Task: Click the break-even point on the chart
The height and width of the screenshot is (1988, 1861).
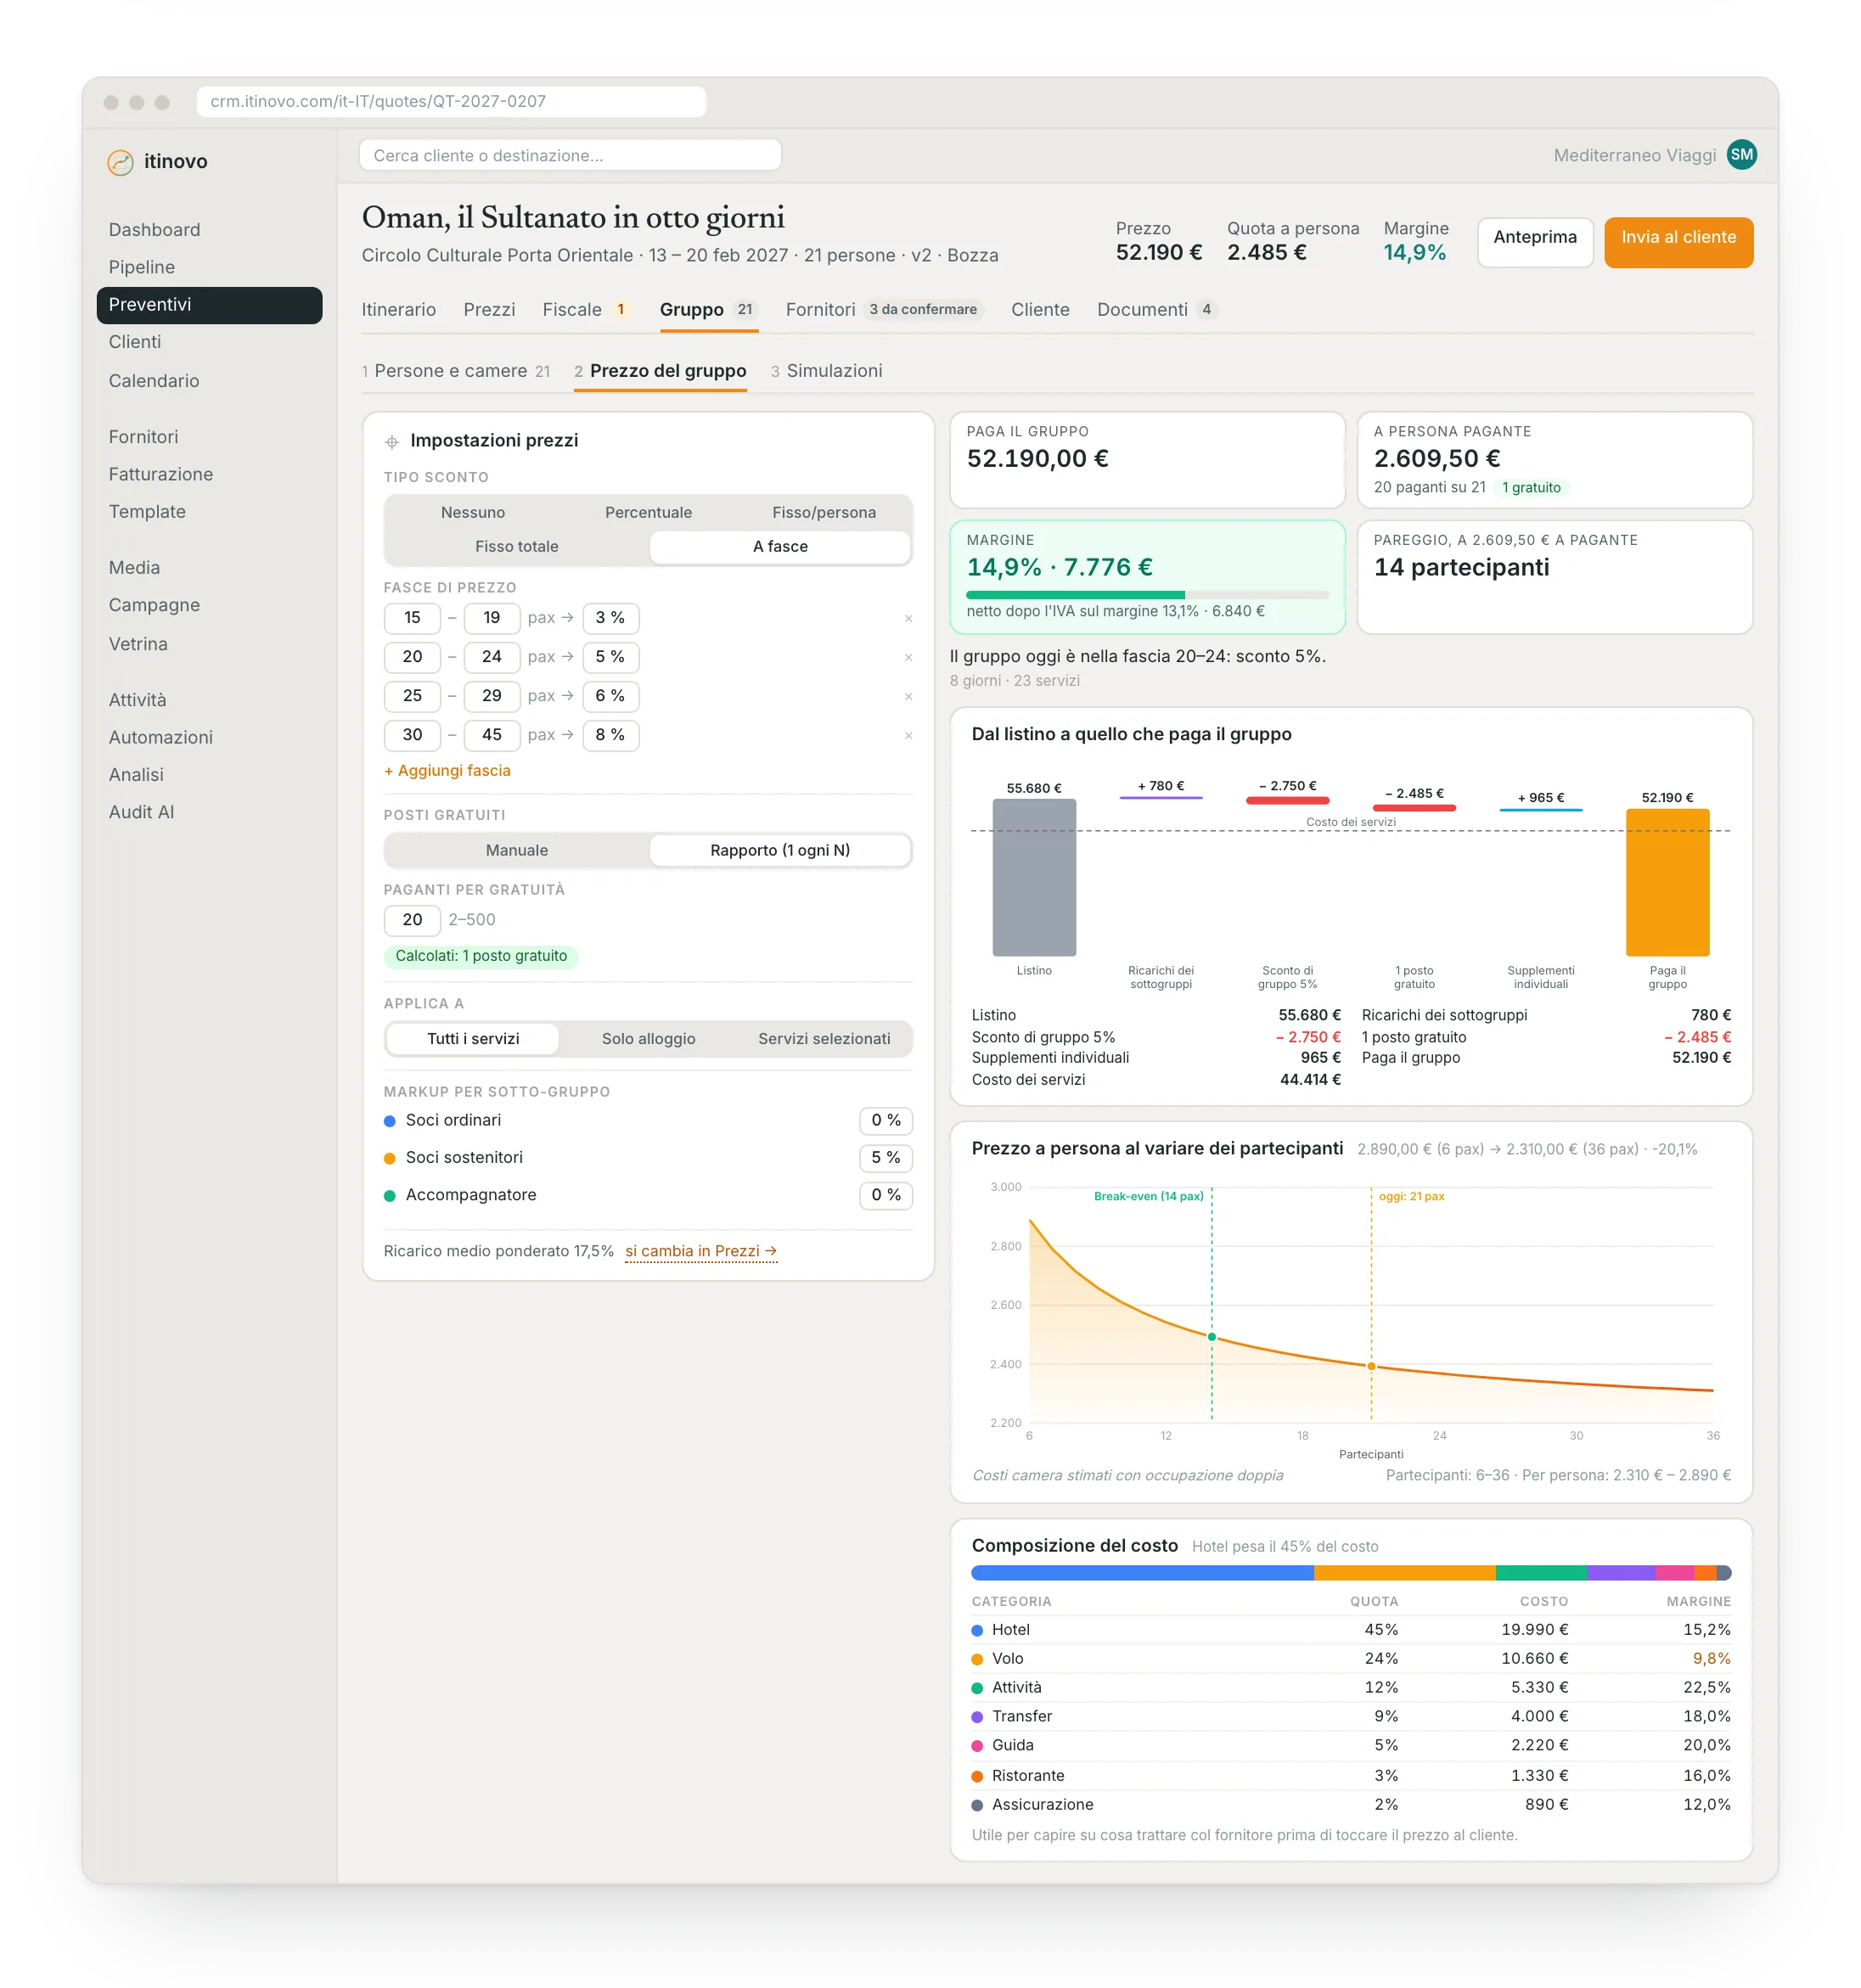Action: tap(1212, 1337)
